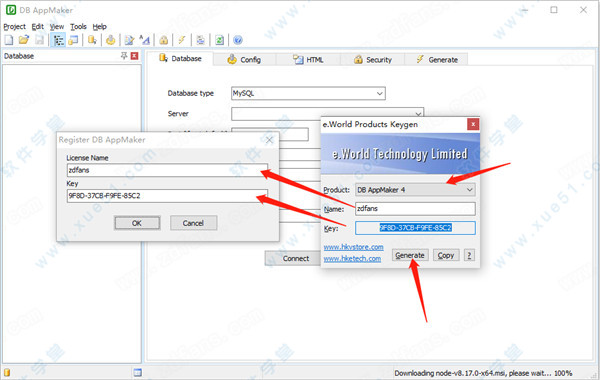Click the Generate button in keygen

(410, 255)
